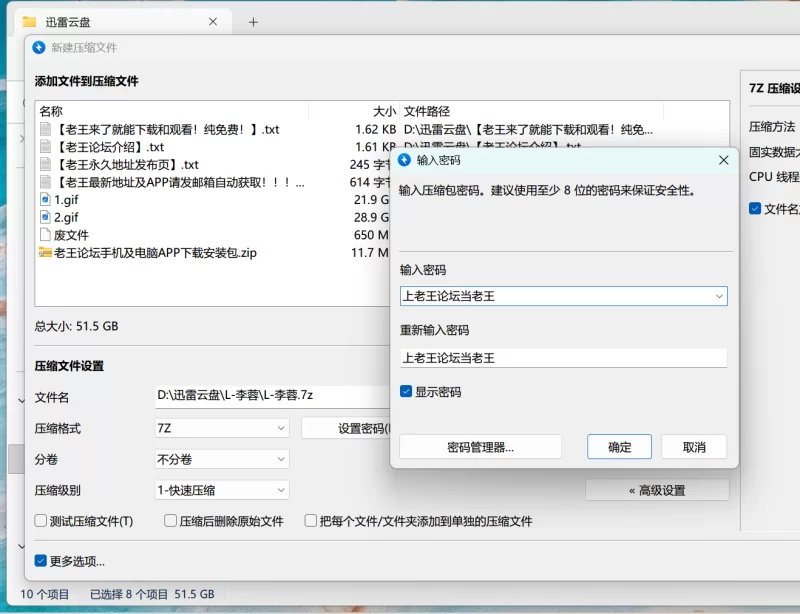Open 密码管理器 button

(480, 447)
